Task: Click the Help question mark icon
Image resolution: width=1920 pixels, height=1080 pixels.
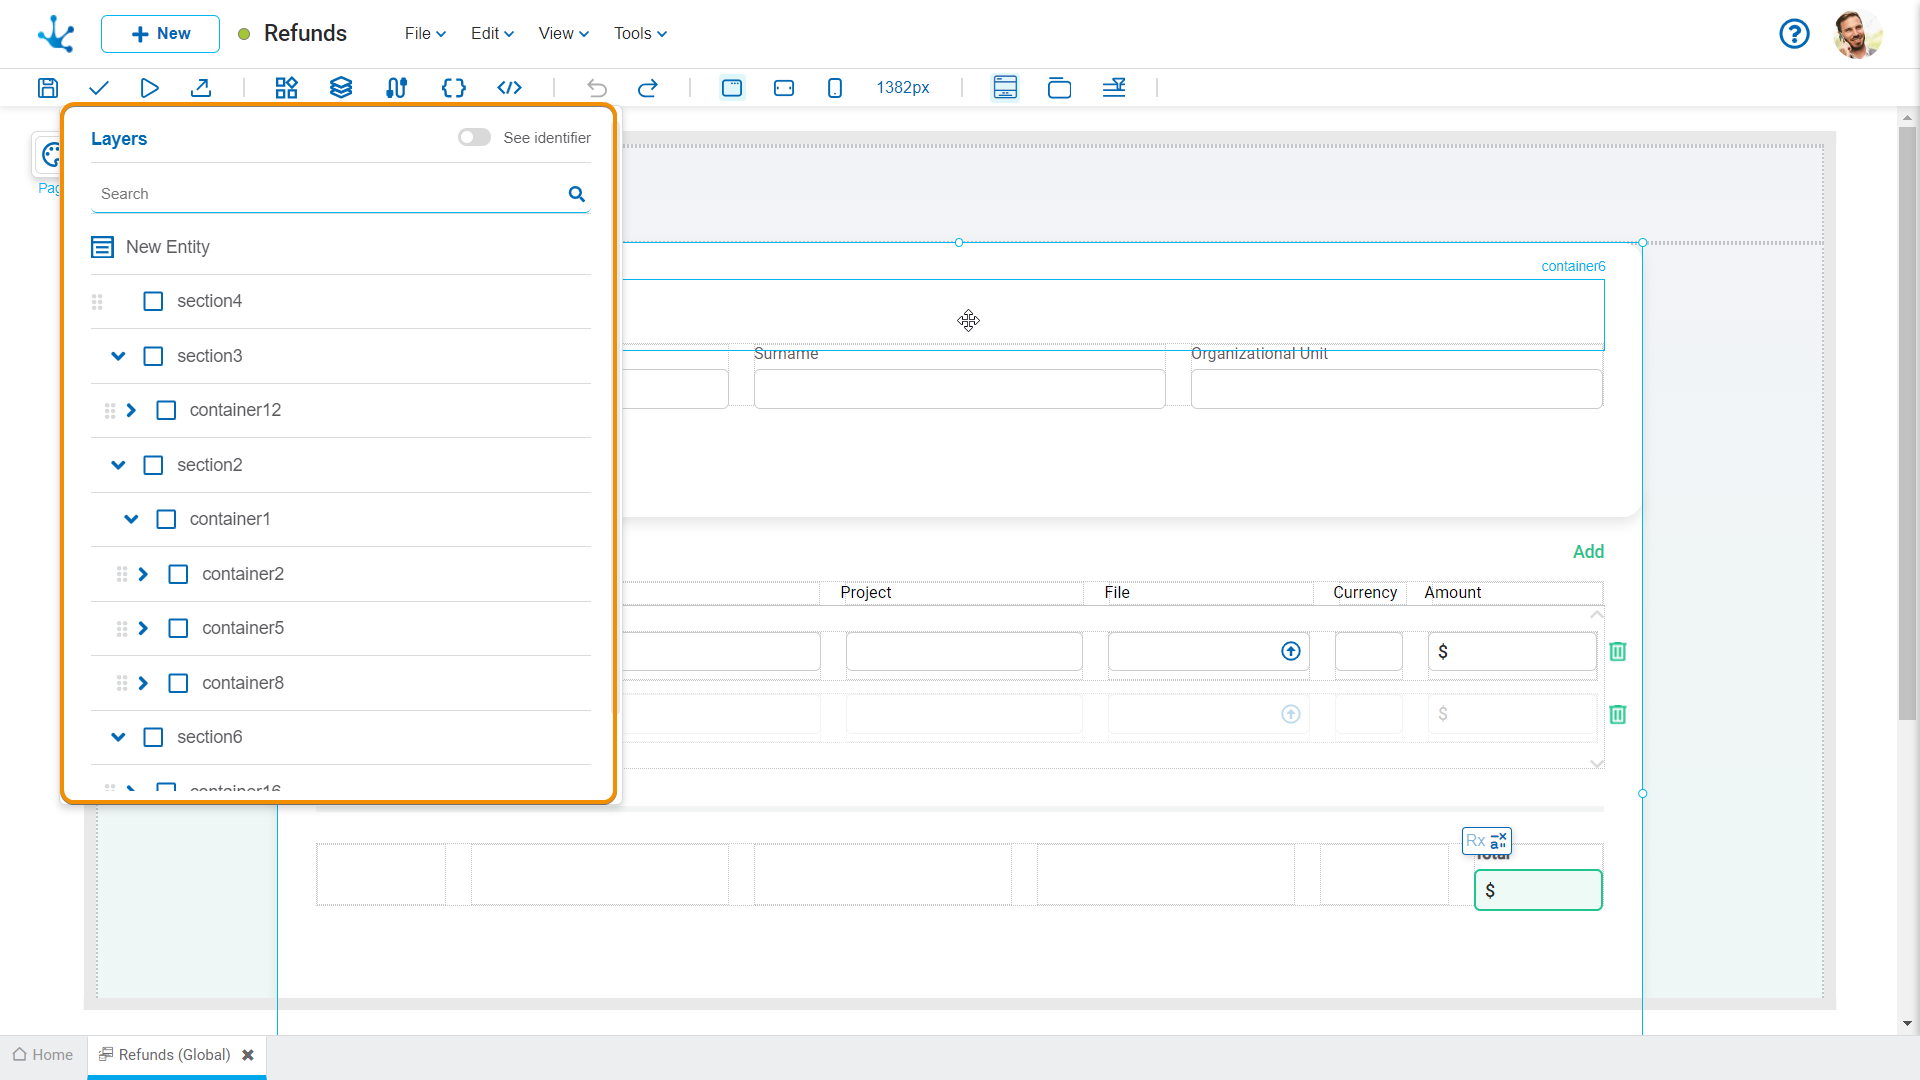Action: [1794, 34]
